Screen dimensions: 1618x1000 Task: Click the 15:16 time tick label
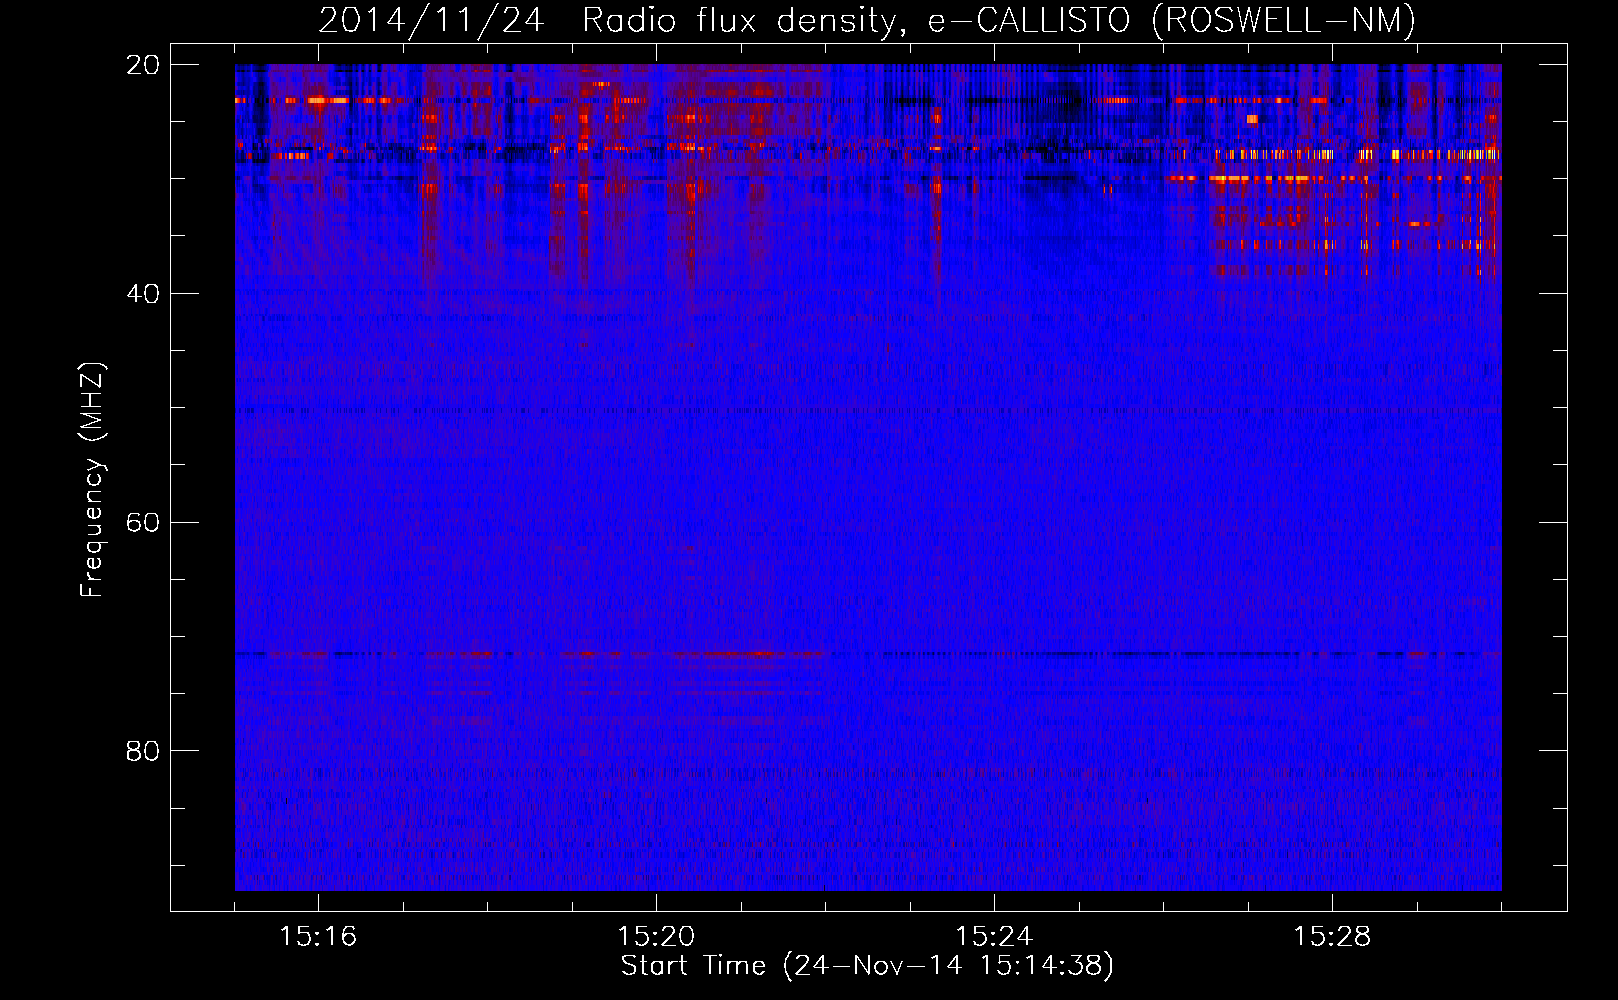(x=318, y=936)
